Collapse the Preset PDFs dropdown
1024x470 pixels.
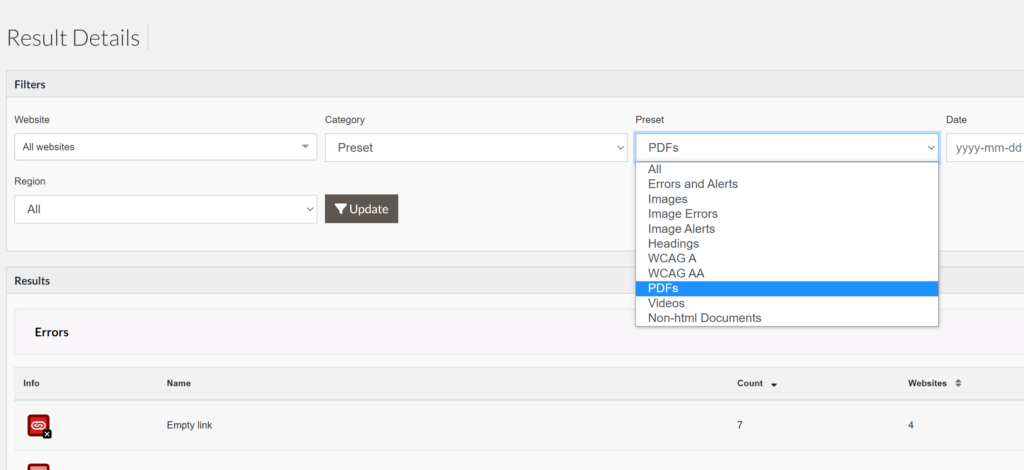pos(787,148)
